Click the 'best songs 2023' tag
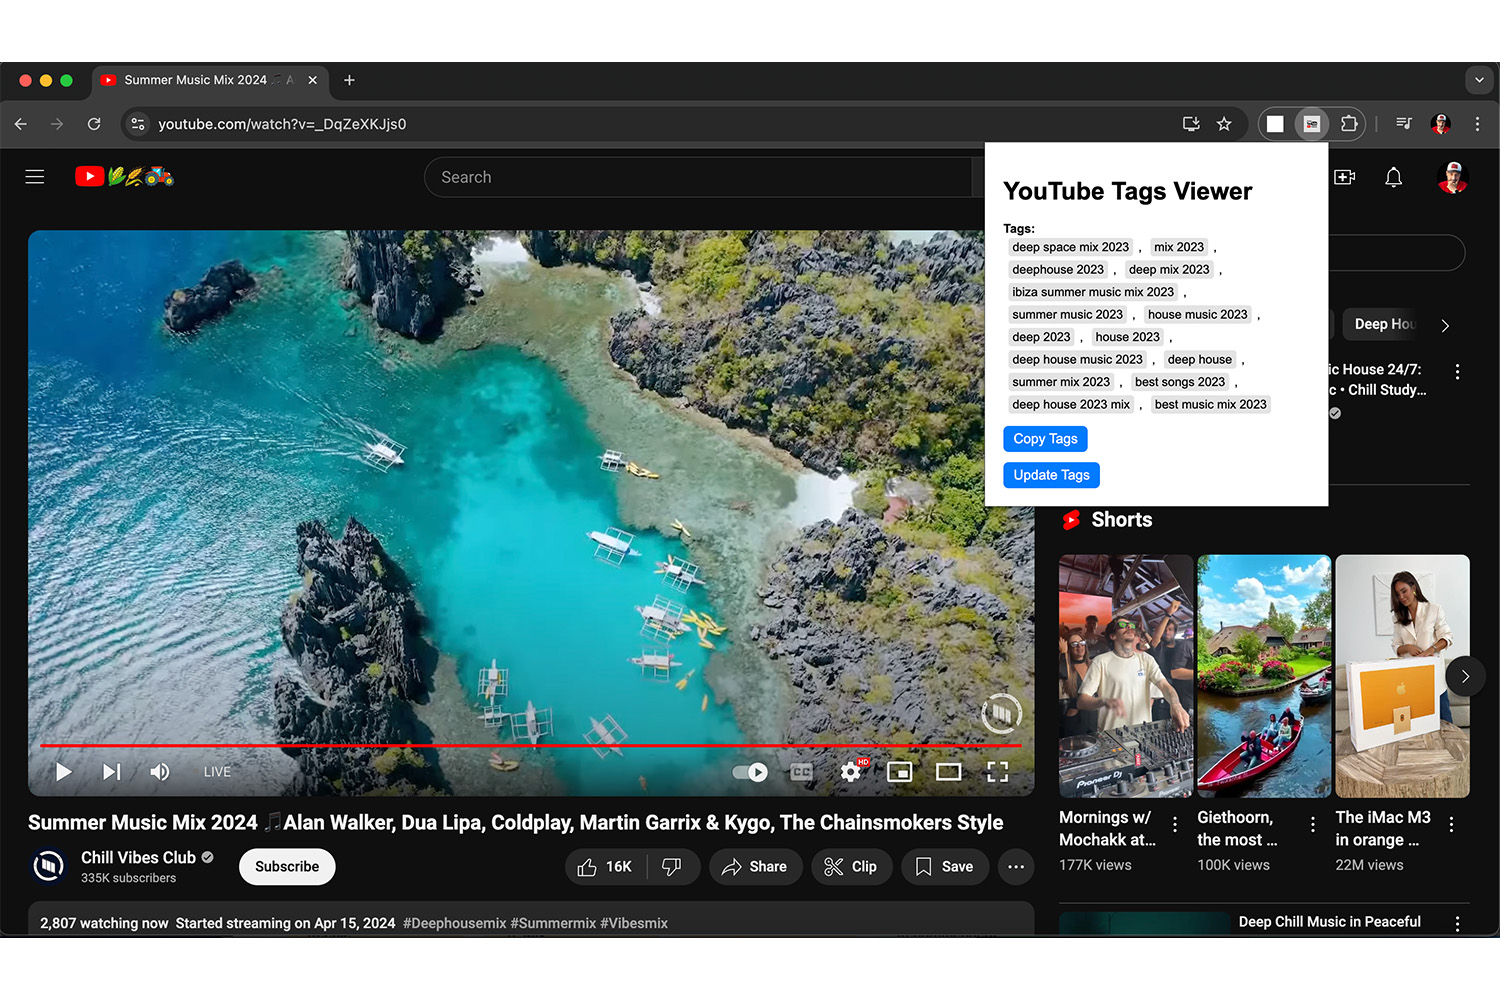This screenshot has width=1500, height=1000. (1180, 382)
